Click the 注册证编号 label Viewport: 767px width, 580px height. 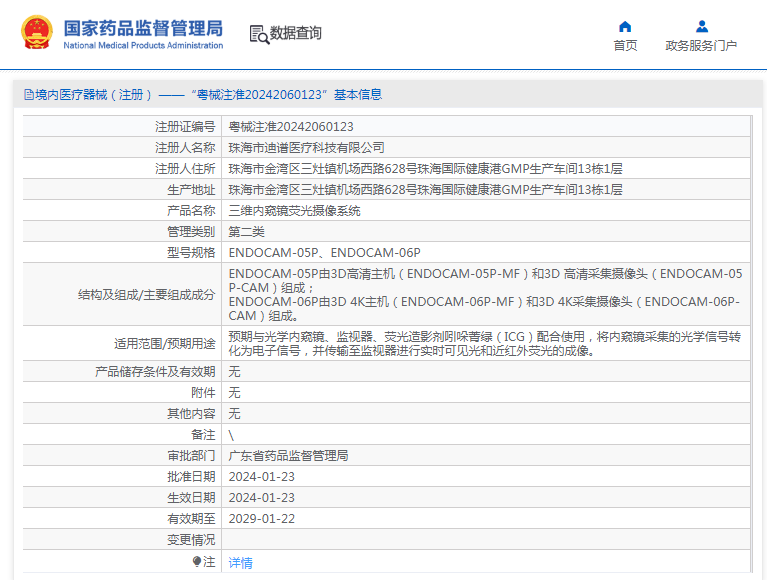point(185,127)
